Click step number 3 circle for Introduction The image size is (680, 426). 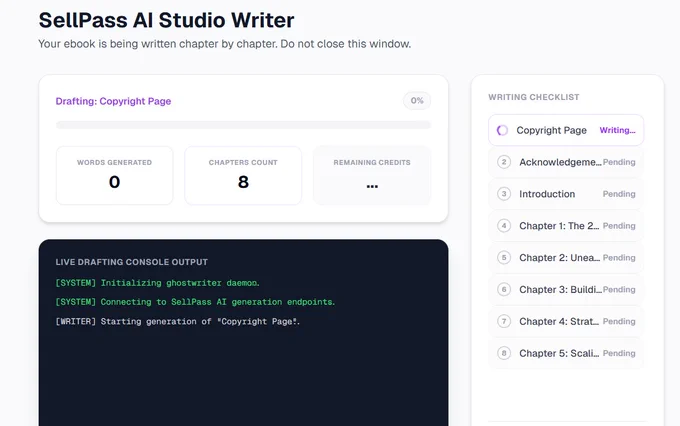click(504, 194)
